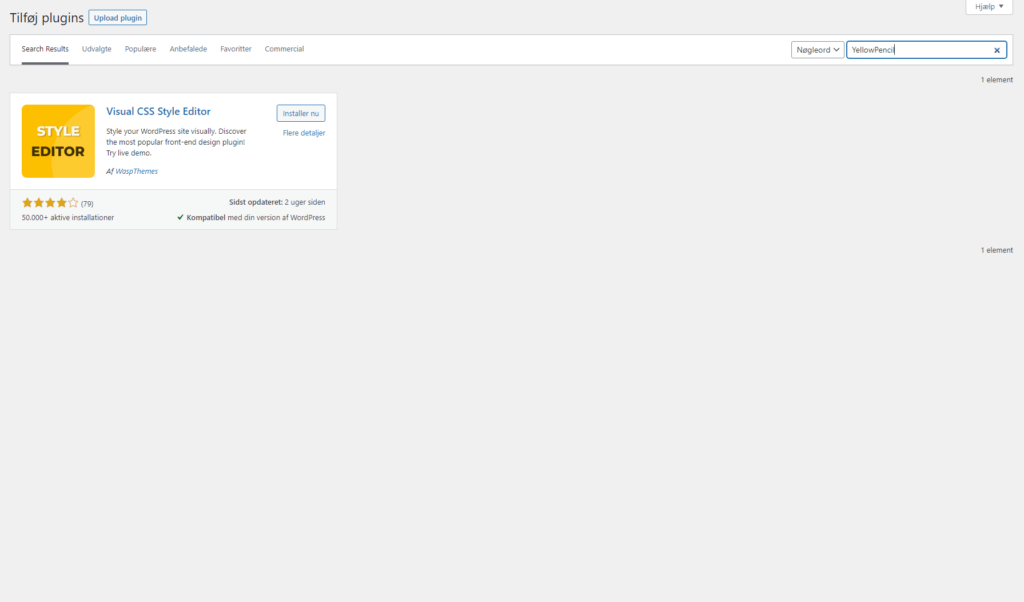Switch to the Udvalgte tab

pos(97,49)
